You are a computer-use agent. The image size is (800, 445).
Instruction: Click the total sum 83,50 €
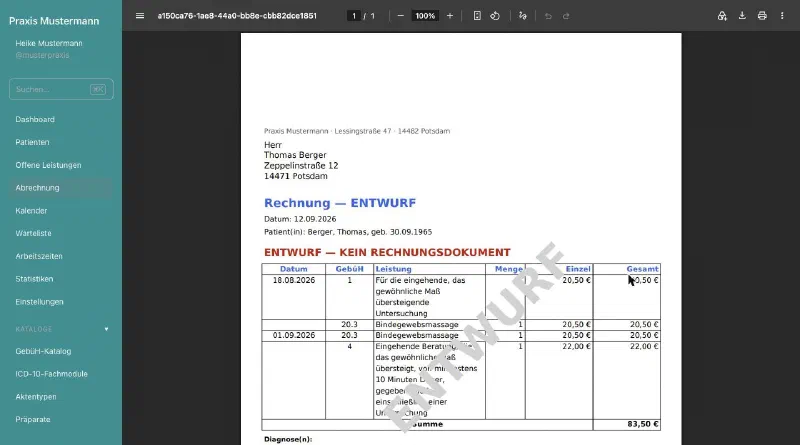(643, 424)
